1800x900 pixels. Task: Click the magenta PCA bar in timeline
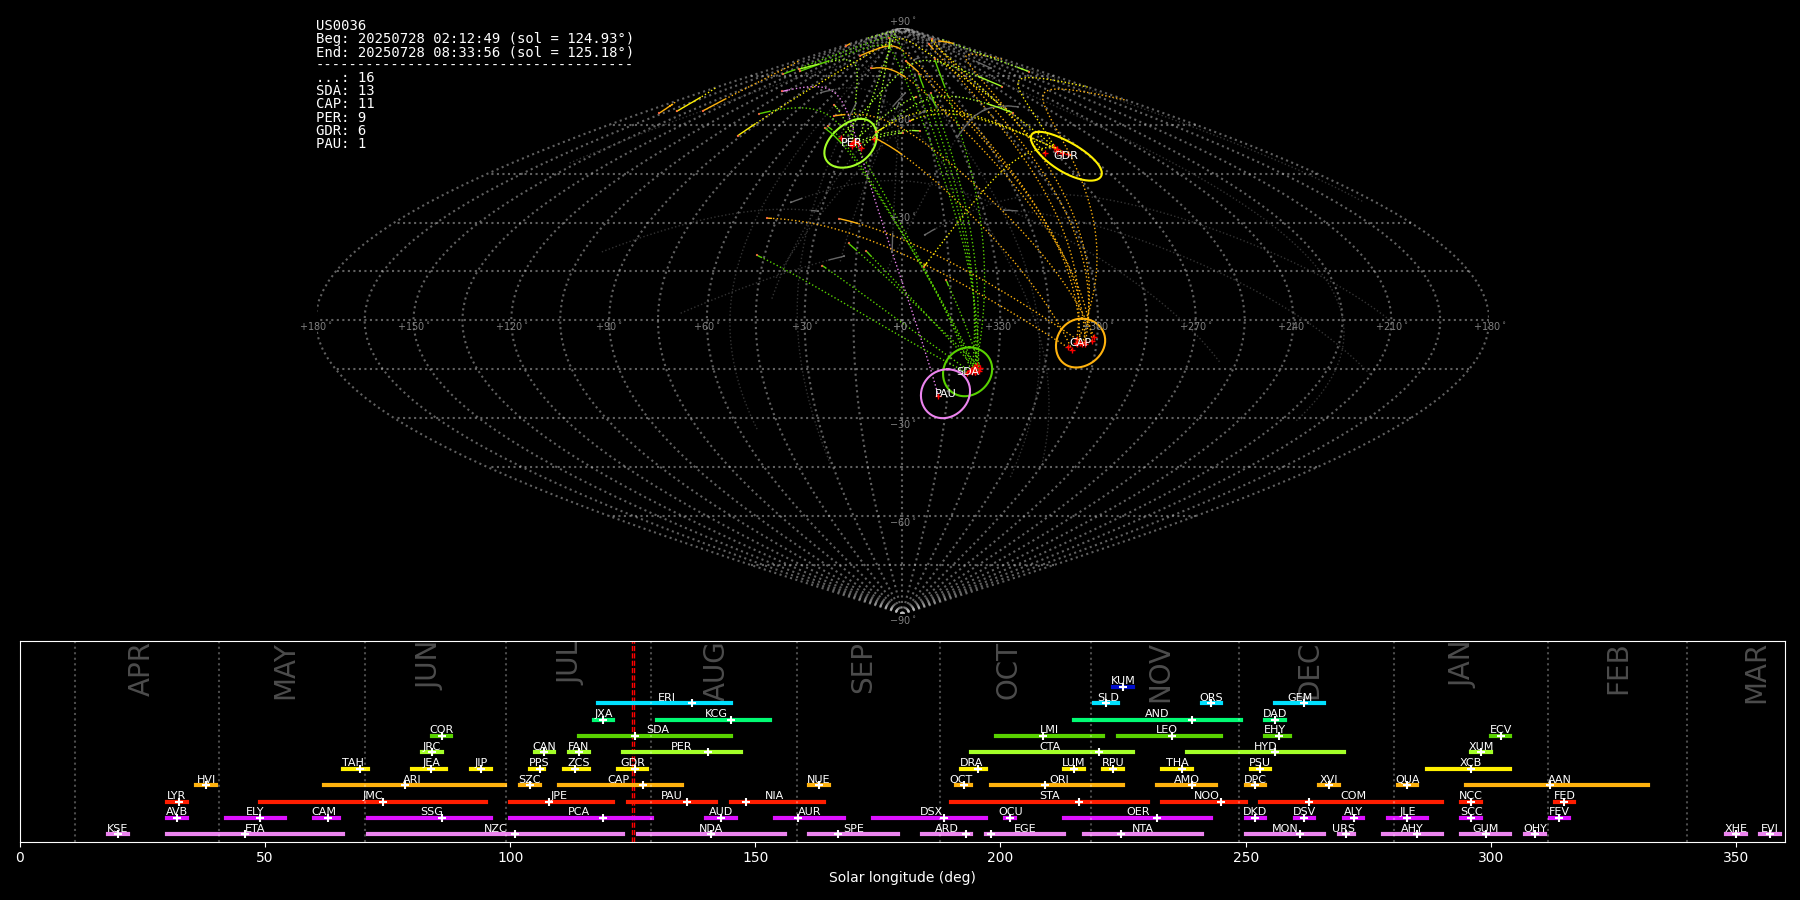(x=580, y=818)
